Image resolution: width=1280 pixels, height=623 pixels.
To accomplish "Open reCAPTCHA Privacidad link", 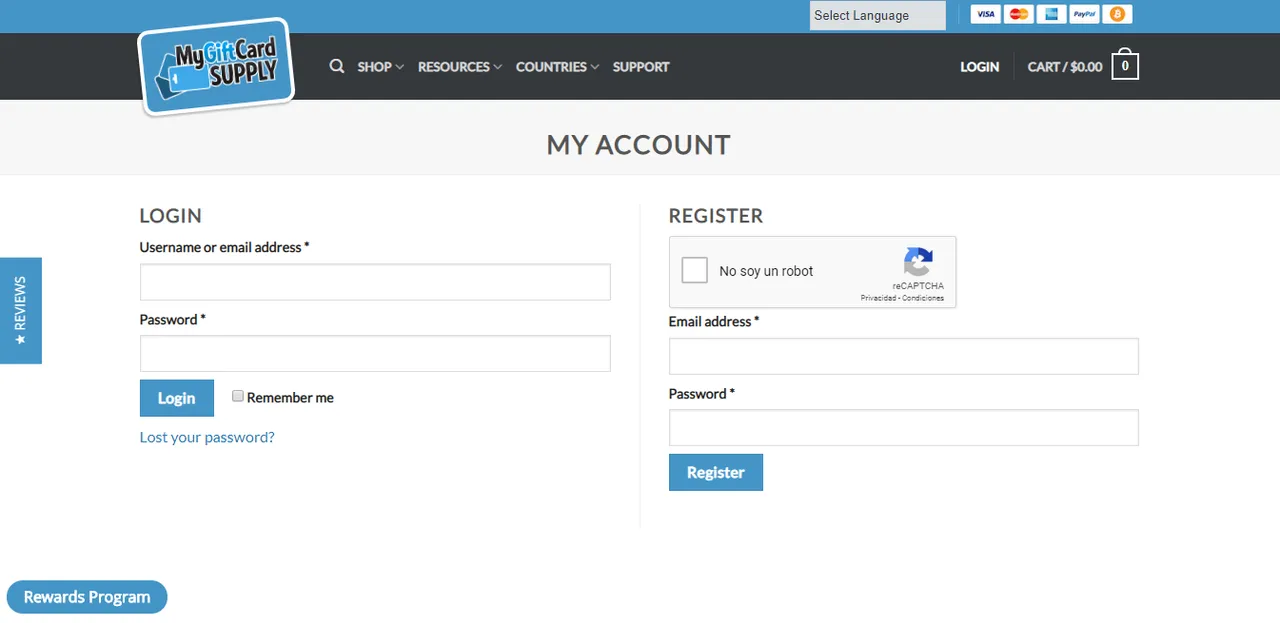I will tap(878, 298).
